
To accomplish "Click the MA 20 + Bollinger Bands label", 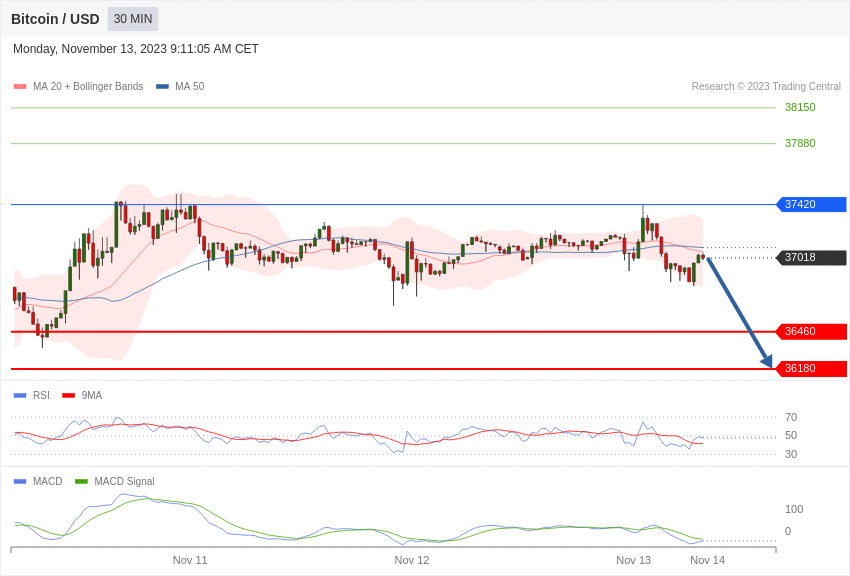I will 88,86.
